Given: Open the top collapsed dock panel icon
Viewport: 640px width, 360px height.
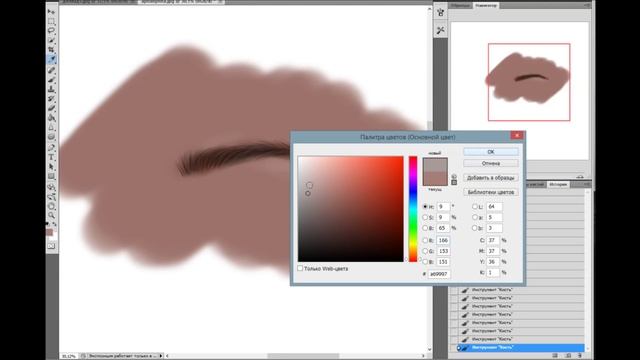Looking at the screenshot, I should [x=440, y=13].
